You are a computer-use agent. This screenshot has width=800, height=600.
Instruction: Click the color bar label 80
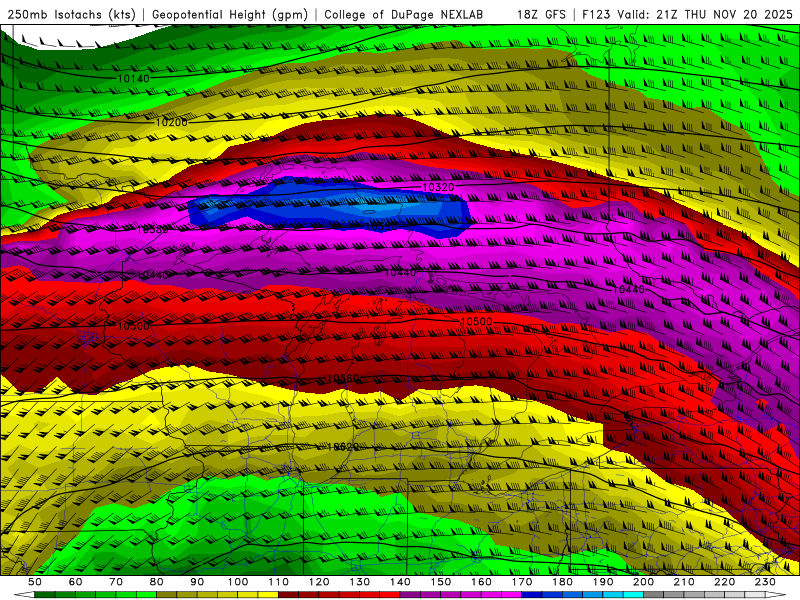tap(157, 582)
